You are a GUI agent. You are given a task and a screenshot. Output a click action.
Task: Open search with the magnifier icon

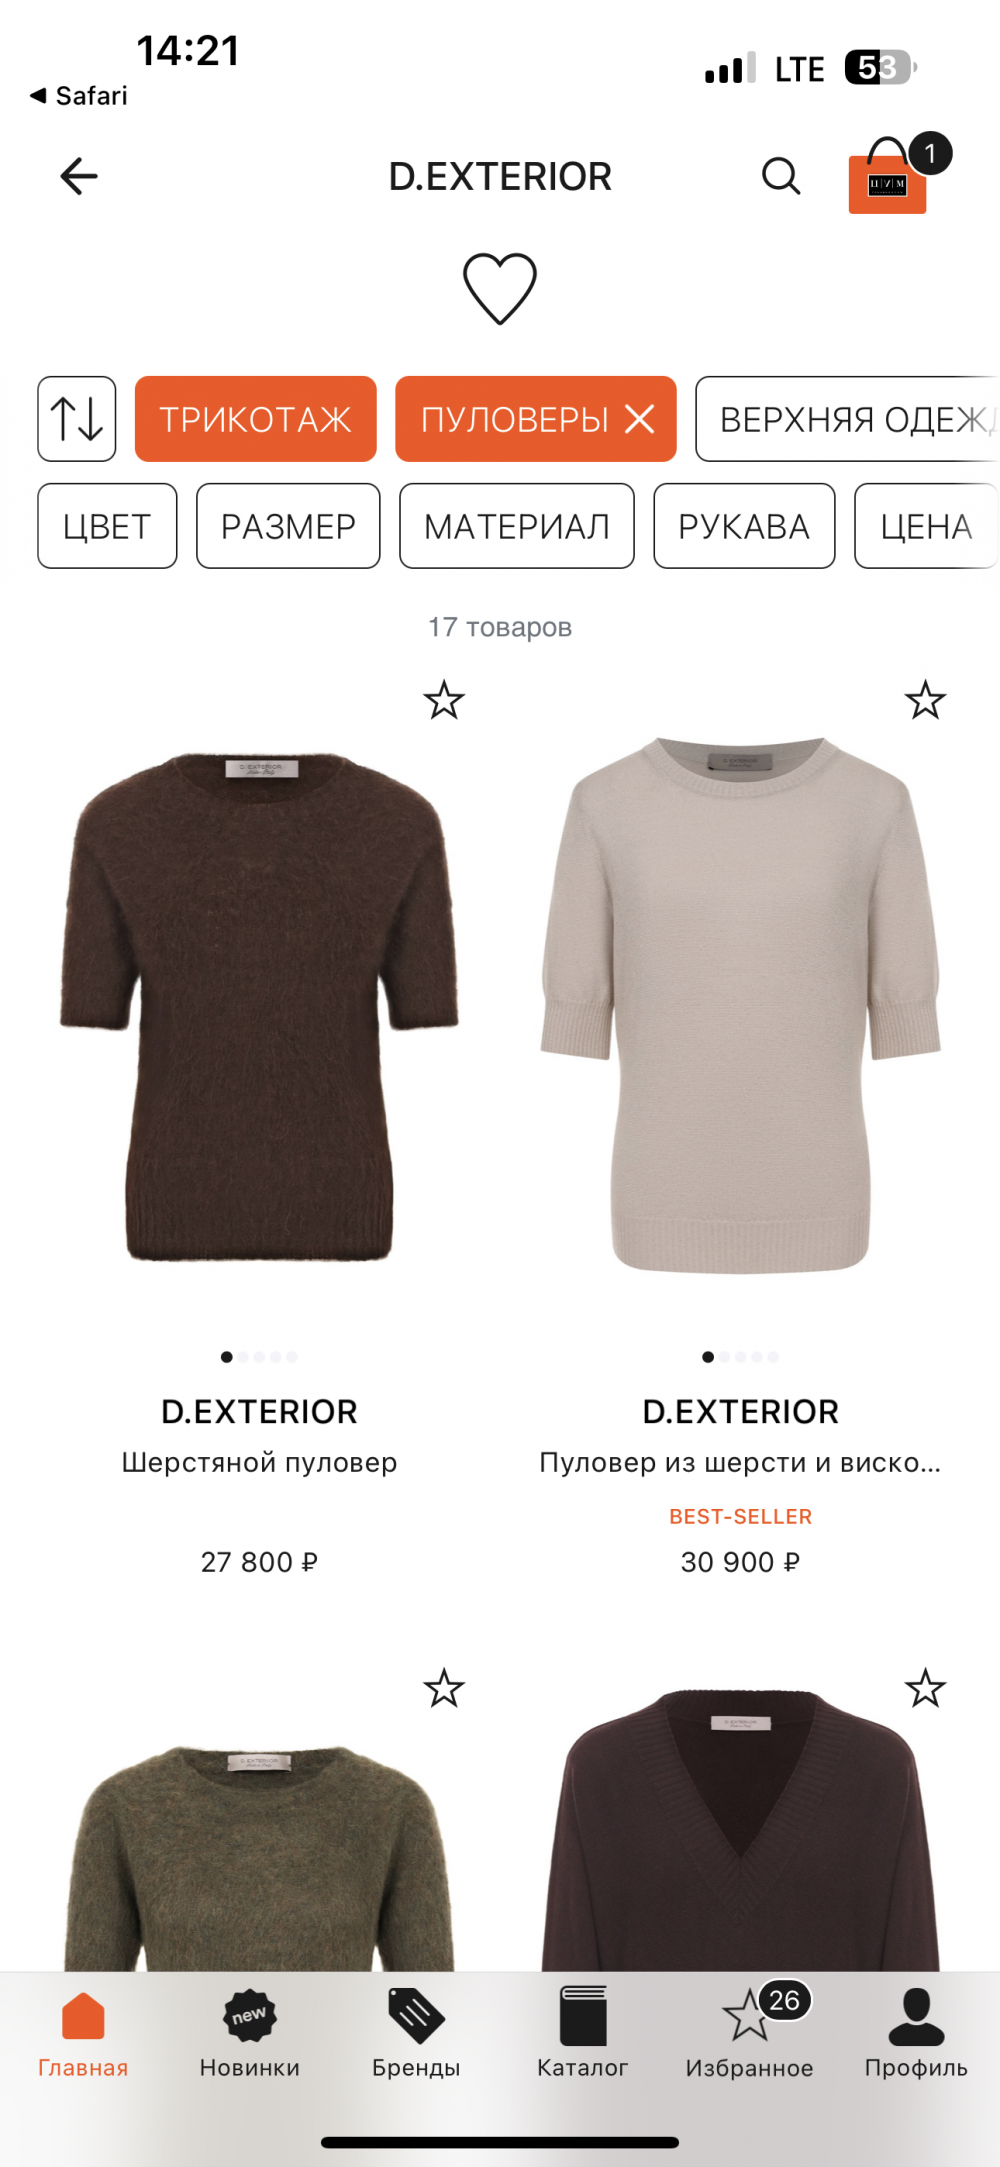coord(781,176)
